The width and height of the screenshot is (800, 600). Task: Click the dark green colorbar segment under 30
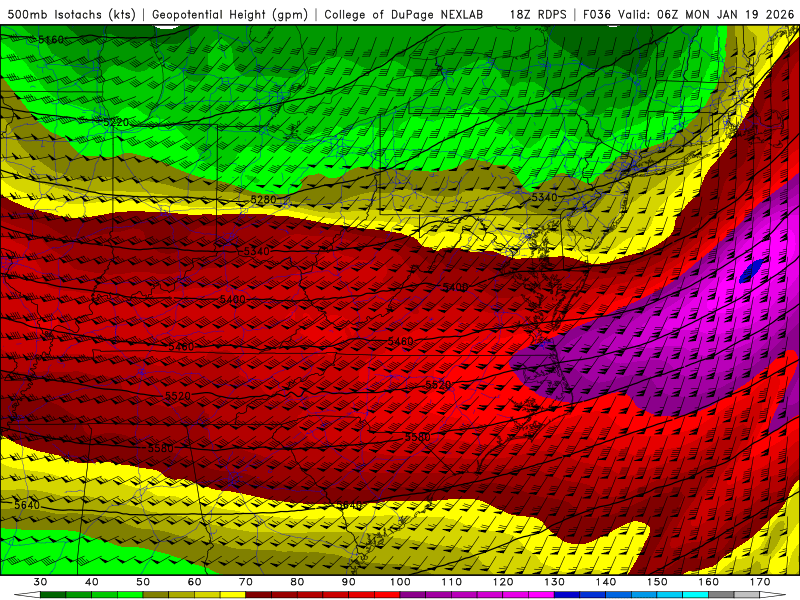(x=53, y=595)
